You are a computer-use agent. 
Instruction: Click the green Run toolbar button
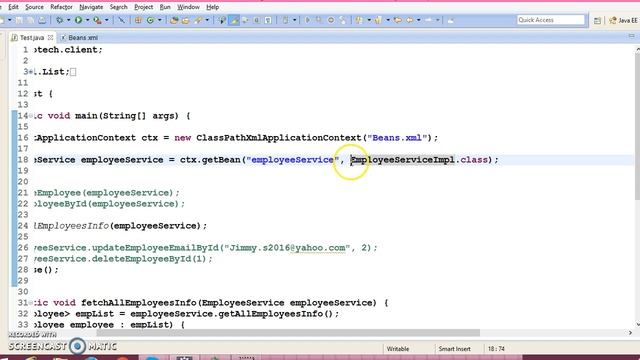tap(78, 20)
